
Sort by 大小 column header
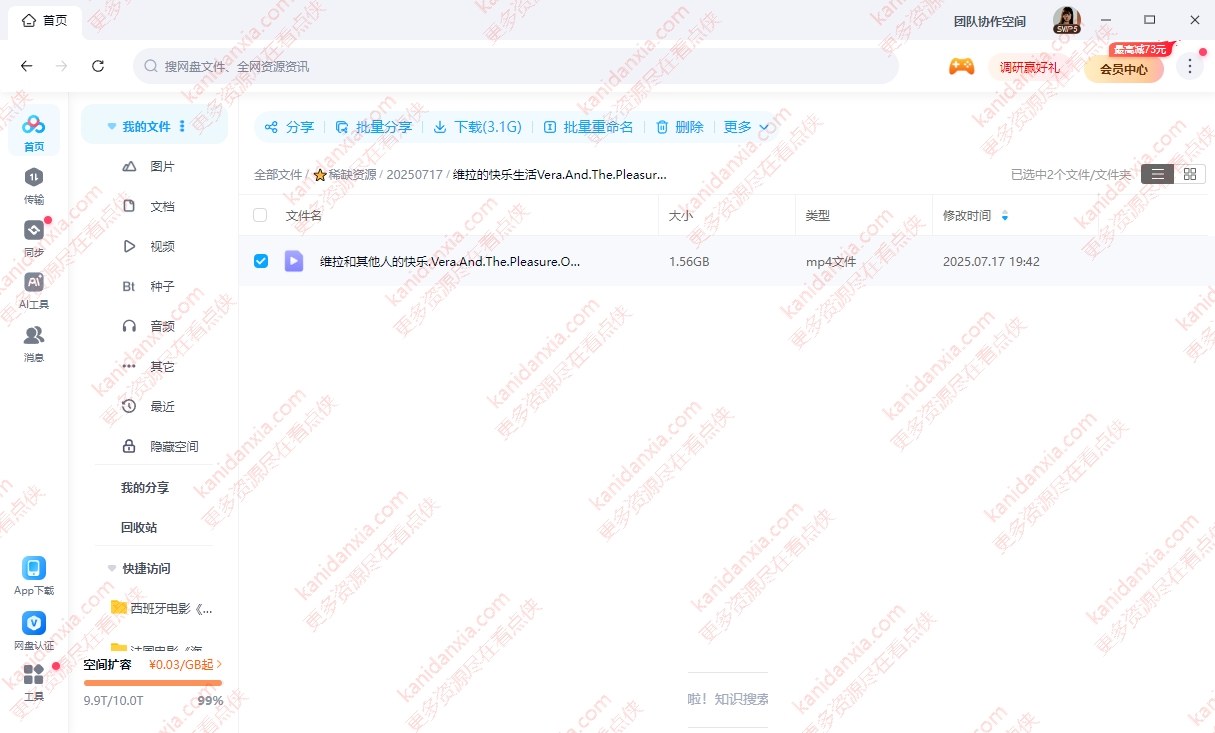(681, 215)
